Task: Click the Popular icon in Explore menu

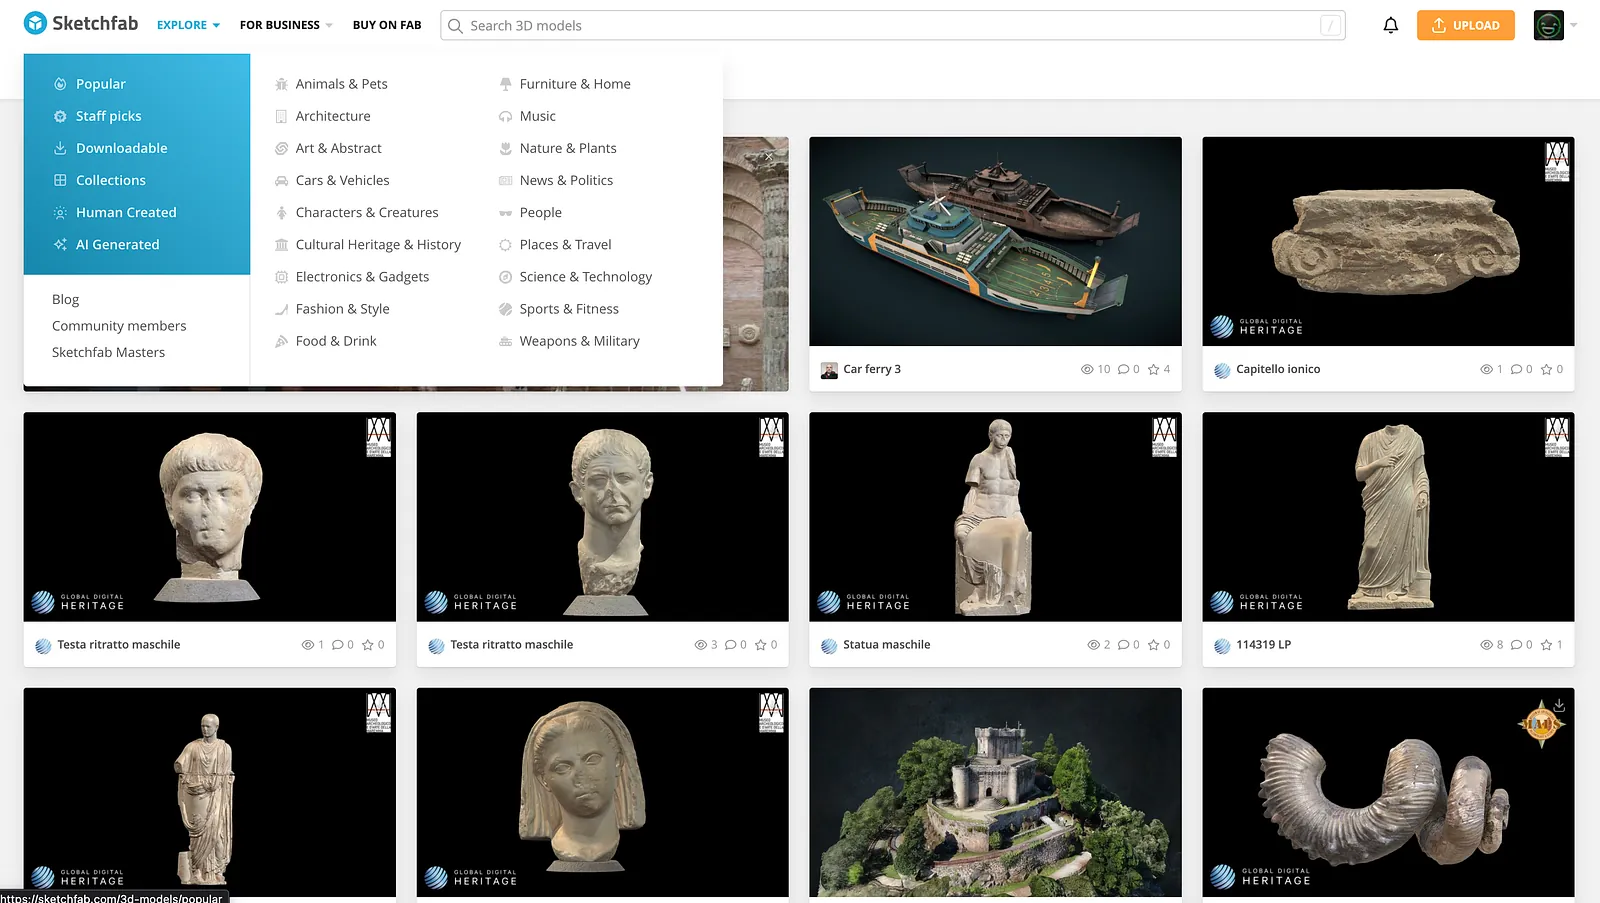Action: point(60,84)
